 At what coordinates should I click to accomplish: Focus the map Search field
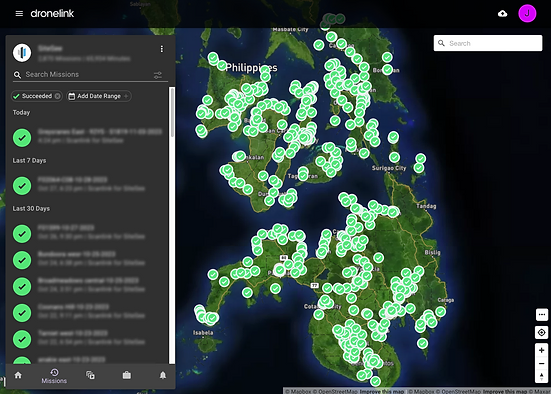click(x=488, y=43)
